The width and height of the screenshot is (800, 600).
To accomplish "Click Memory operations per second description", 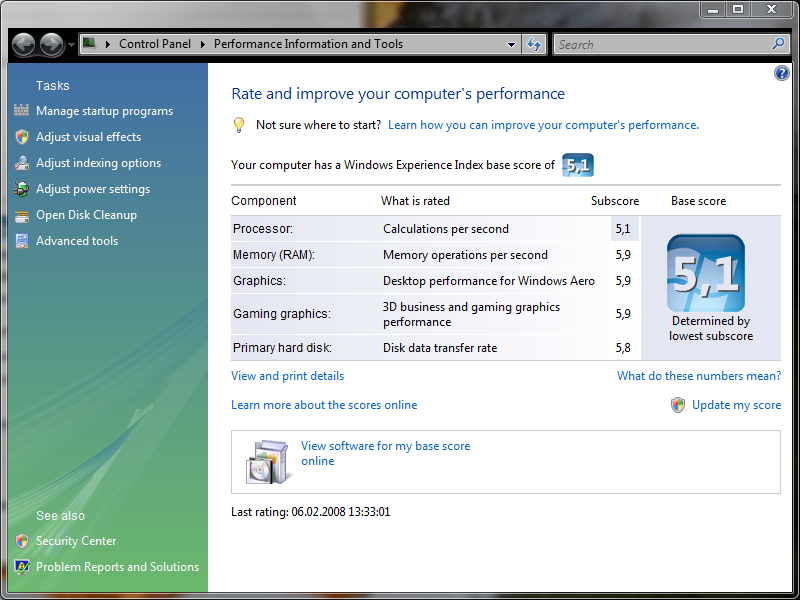I will point(465,255).
